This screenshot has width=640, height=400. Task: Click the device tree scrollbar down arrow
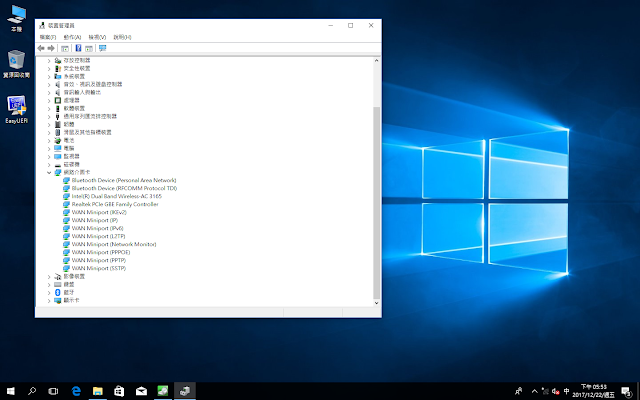376,303
